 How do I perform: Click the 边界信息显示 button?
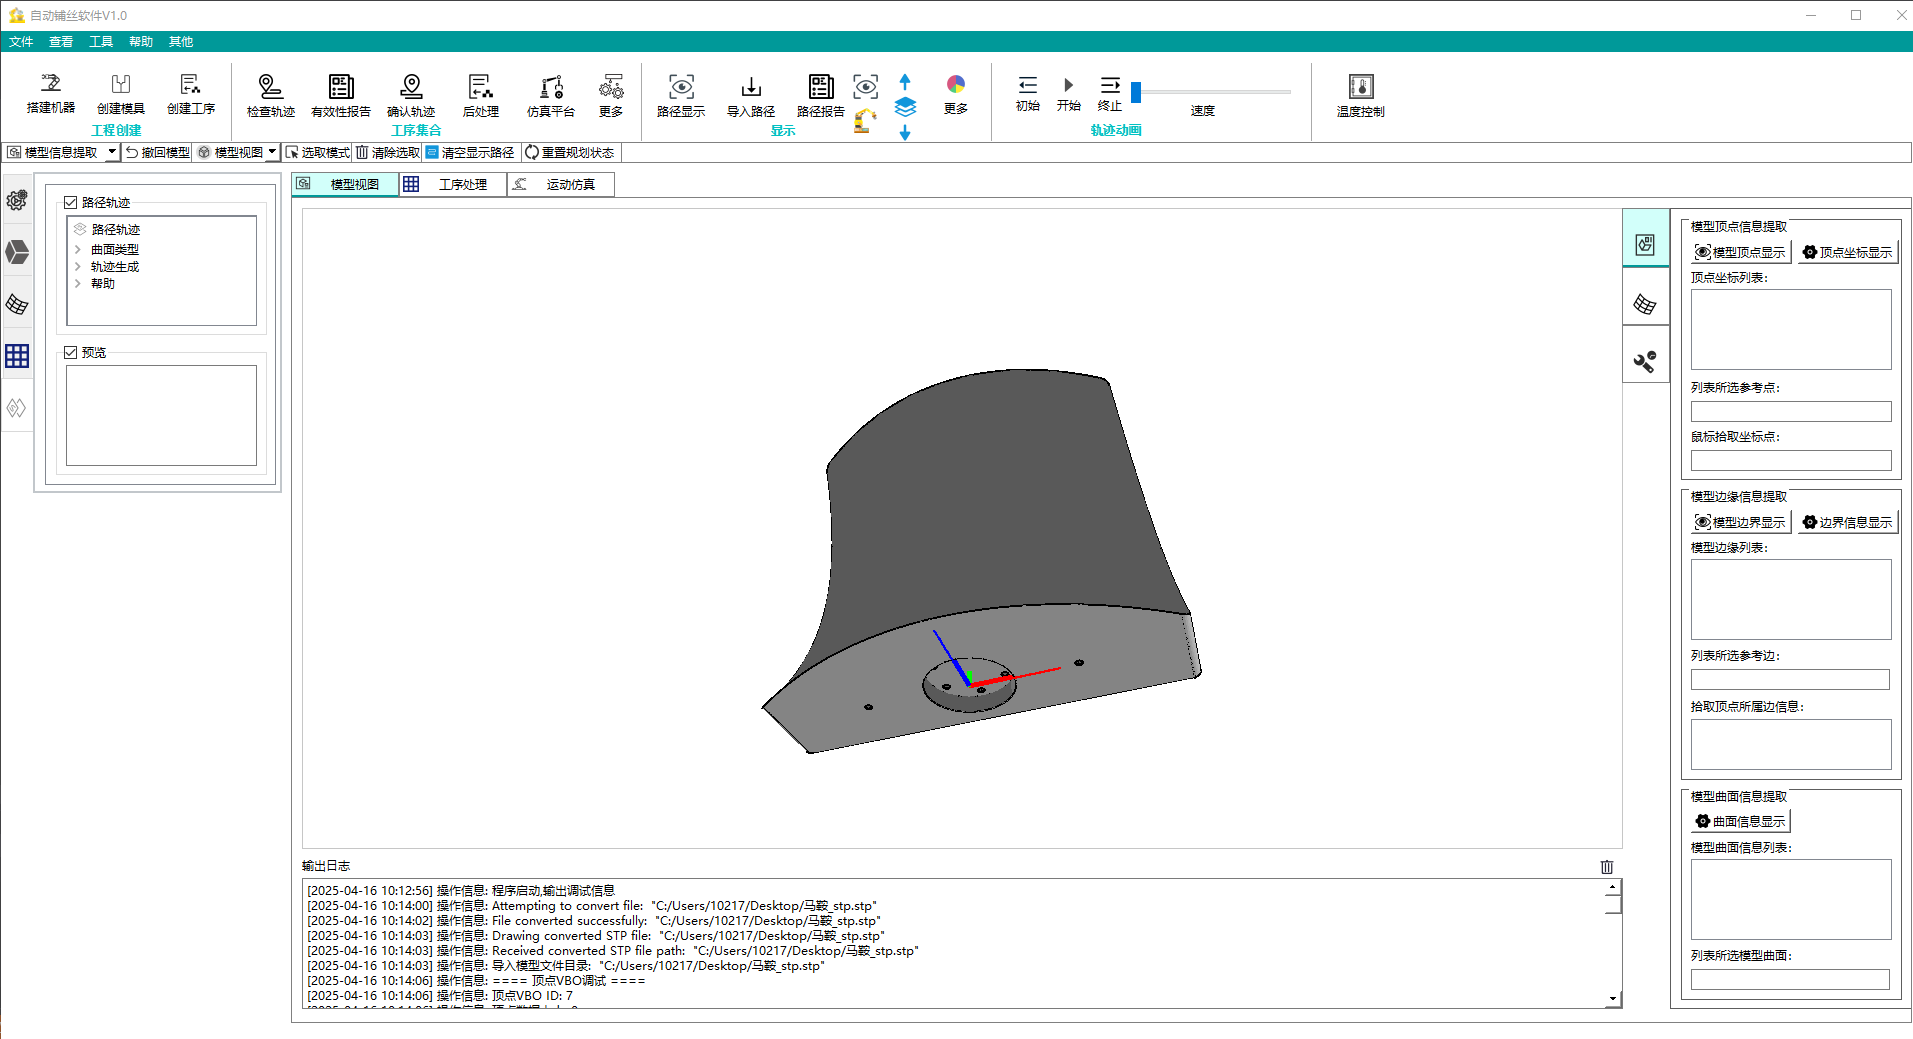[x=1847, y=522]
